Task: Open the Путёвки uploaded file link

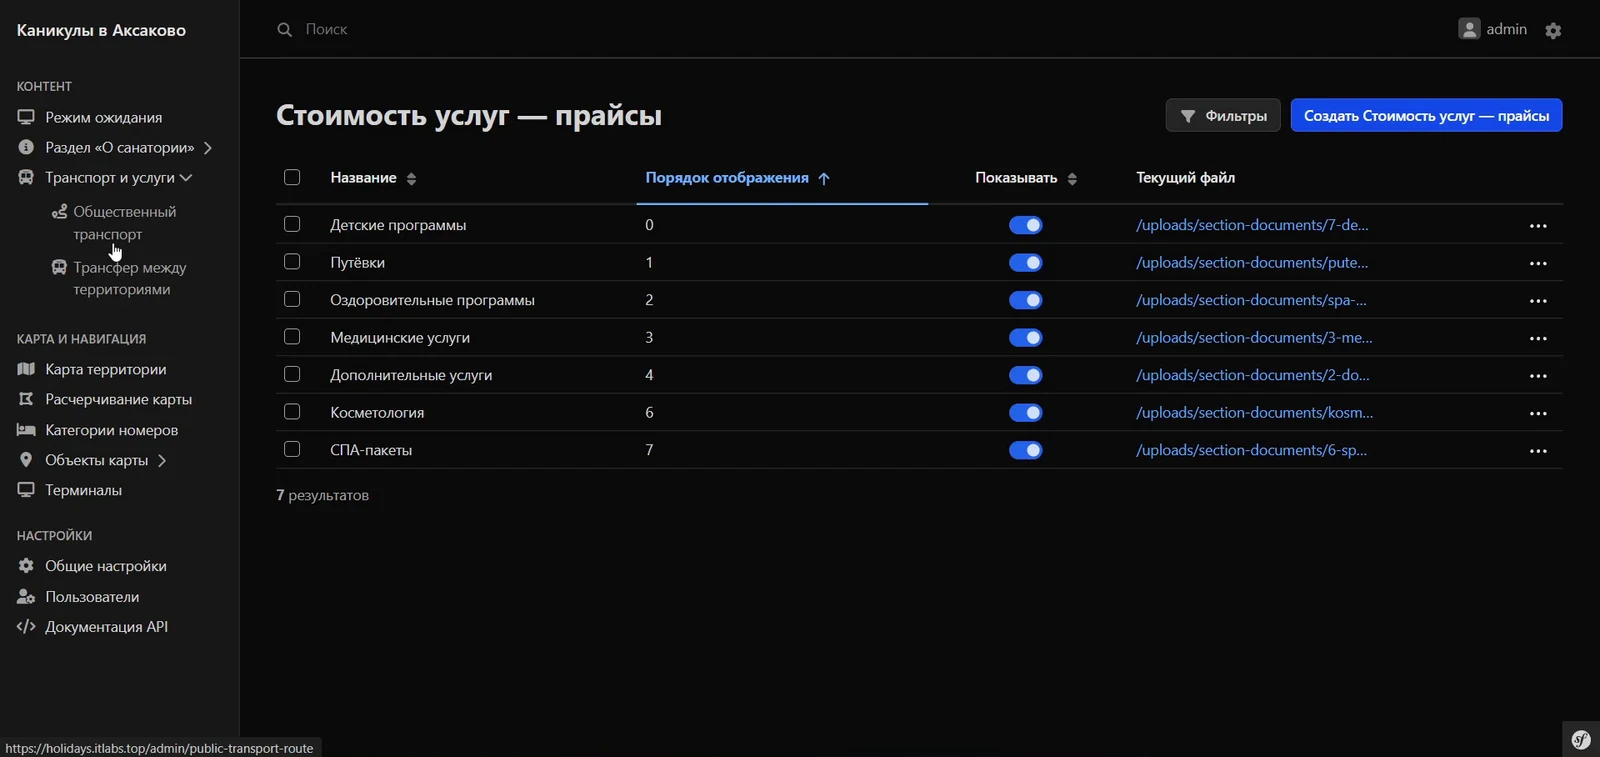Action: coord(1252,263)
